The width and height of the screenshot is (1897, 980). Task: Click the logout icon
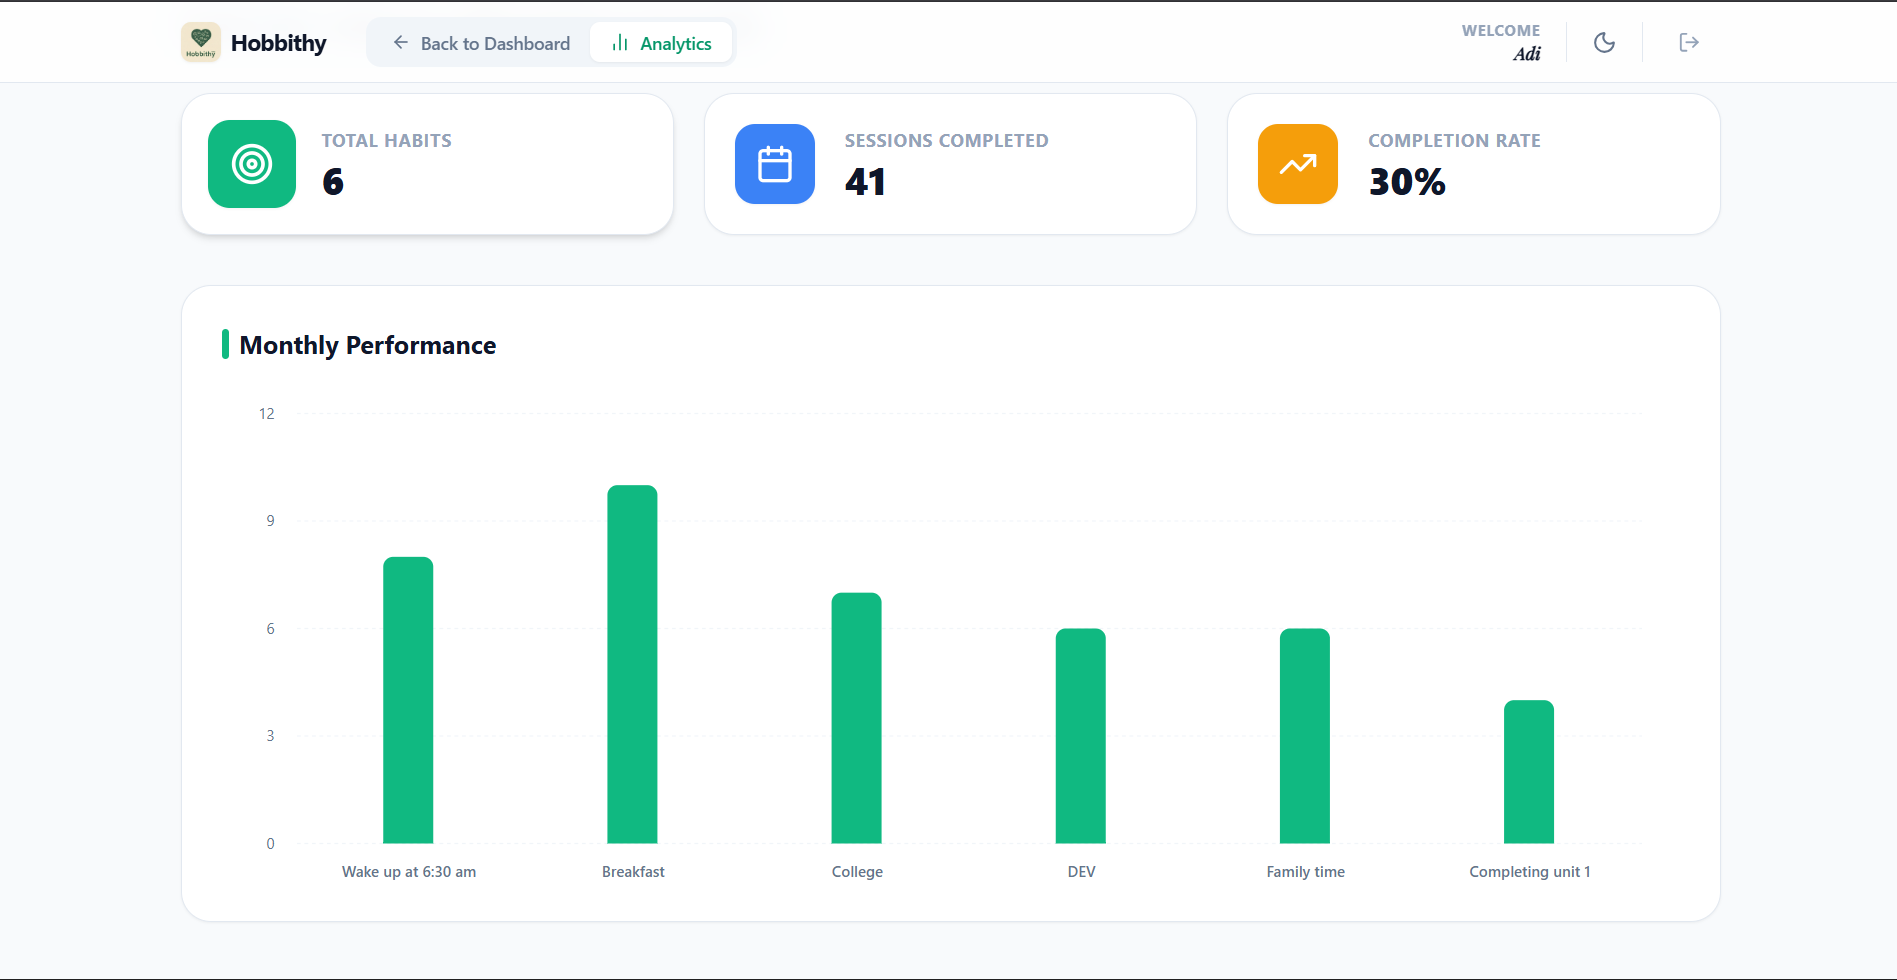click(x=1688, y=42)
